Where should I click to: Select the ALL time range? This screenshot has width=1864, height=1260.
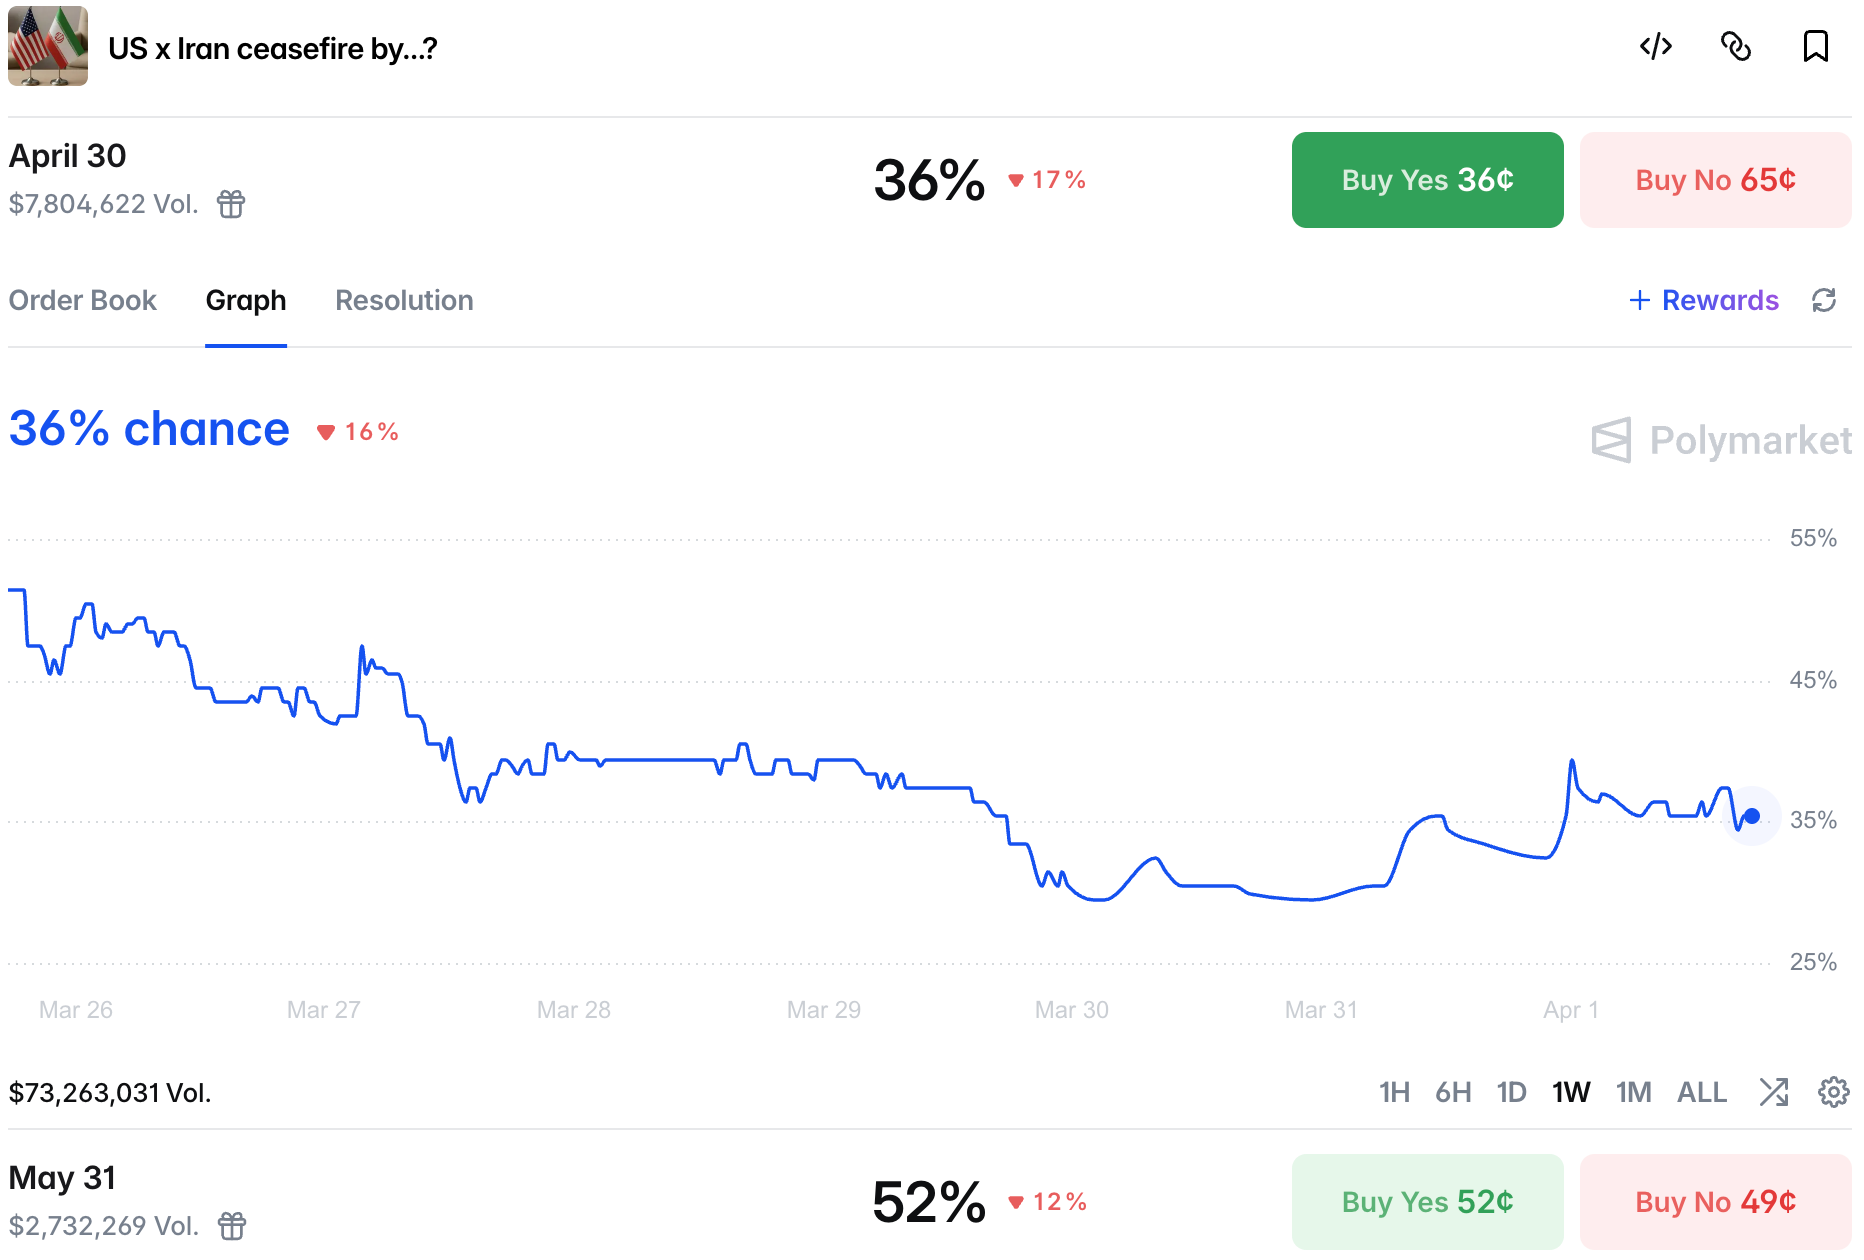pos(1701,1092)
